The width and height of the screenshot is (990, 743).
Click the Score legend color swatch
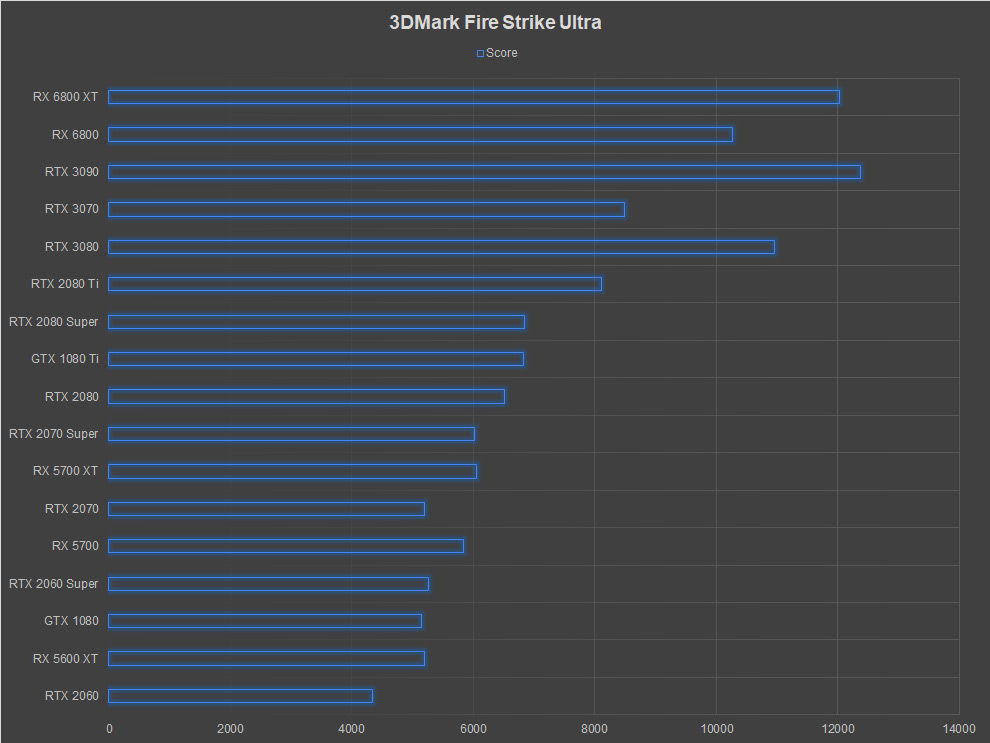pos(480,54)
